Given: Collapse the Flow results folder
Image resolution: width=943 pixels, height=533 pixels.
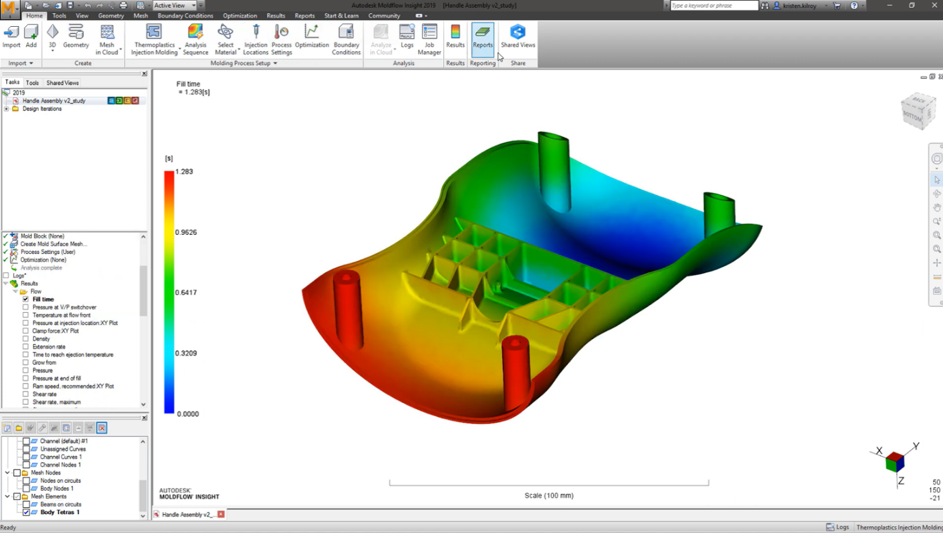Looking at the screenshot, I should [x=16, y=291].
